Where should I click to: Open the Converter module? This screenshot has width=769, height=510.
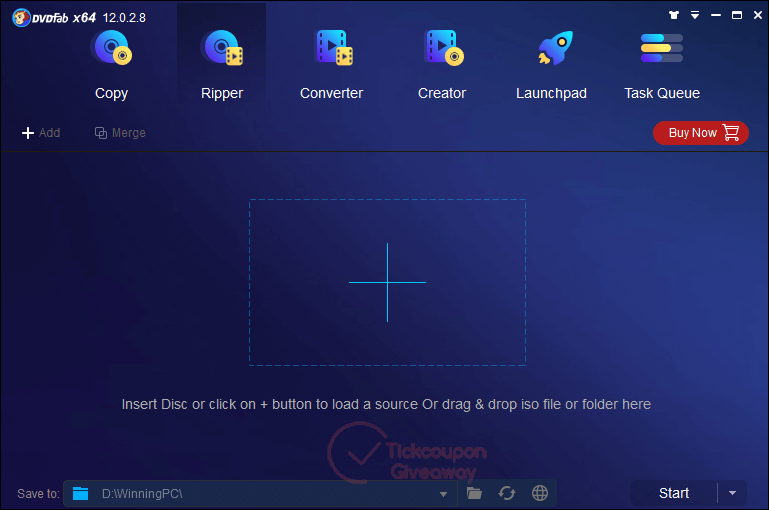tap(332, 65)
